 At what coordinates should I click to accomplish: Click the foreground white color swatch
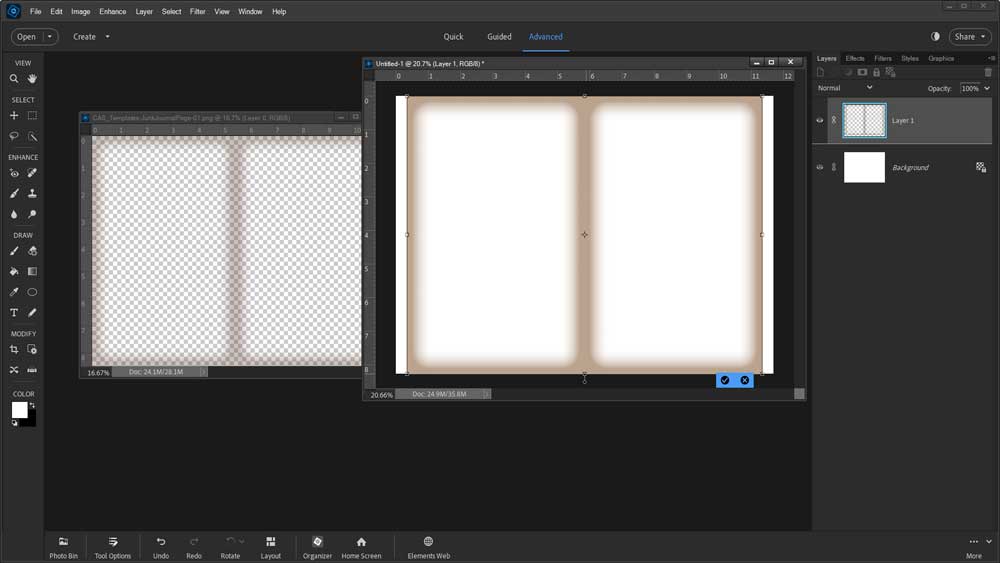(x=18, y=409)
